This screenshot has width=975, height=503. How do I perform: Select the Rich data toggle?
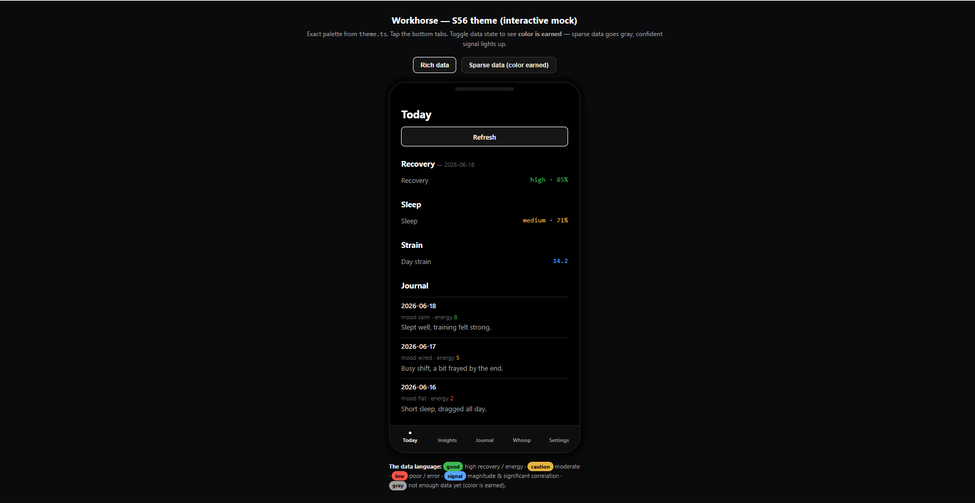tap(435, 65)
